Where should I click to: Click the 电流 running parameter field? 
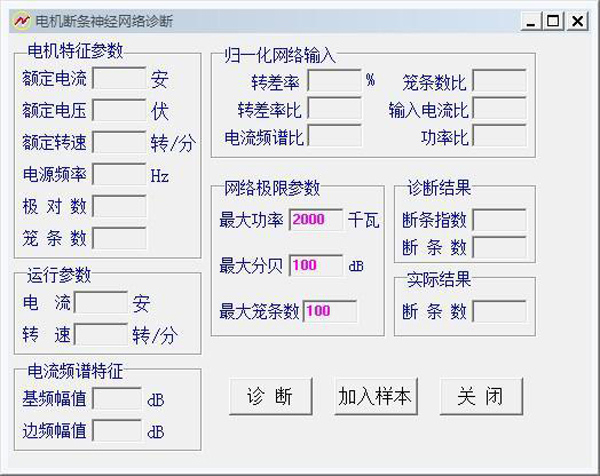(101, 301)
